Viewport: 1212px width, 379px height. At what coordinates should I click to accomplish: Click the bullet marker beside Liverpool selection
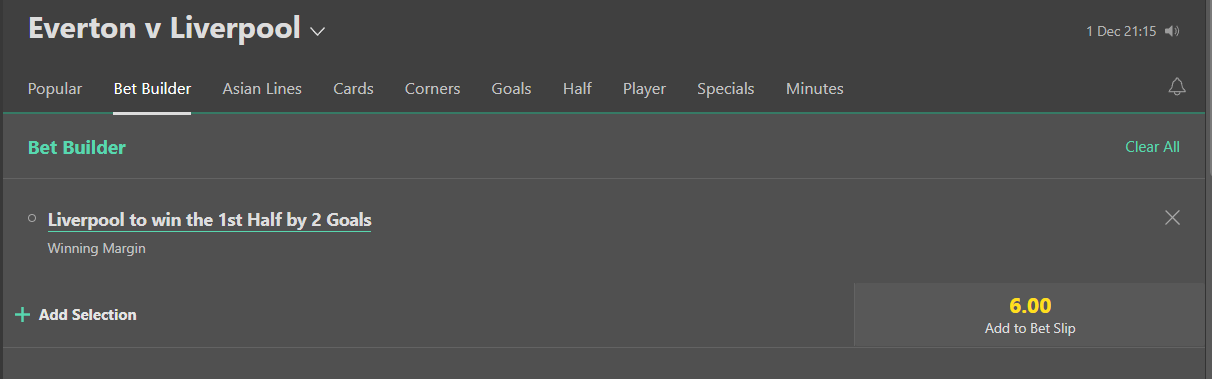pyautogui.click(x=32, y=217)
